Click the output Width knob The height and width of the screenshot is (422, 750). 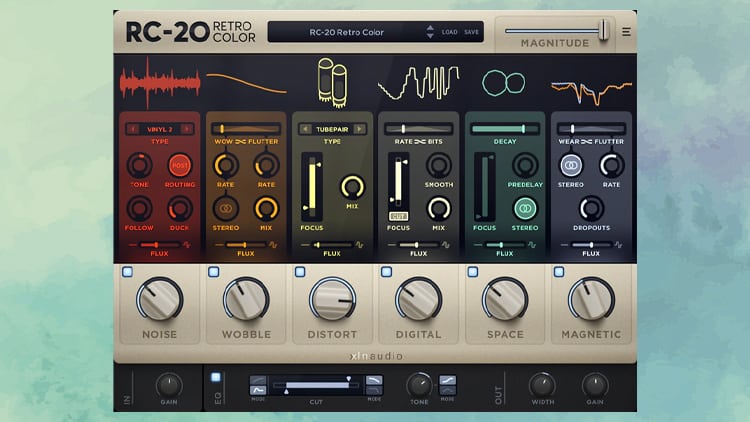[x=542, y=385]
